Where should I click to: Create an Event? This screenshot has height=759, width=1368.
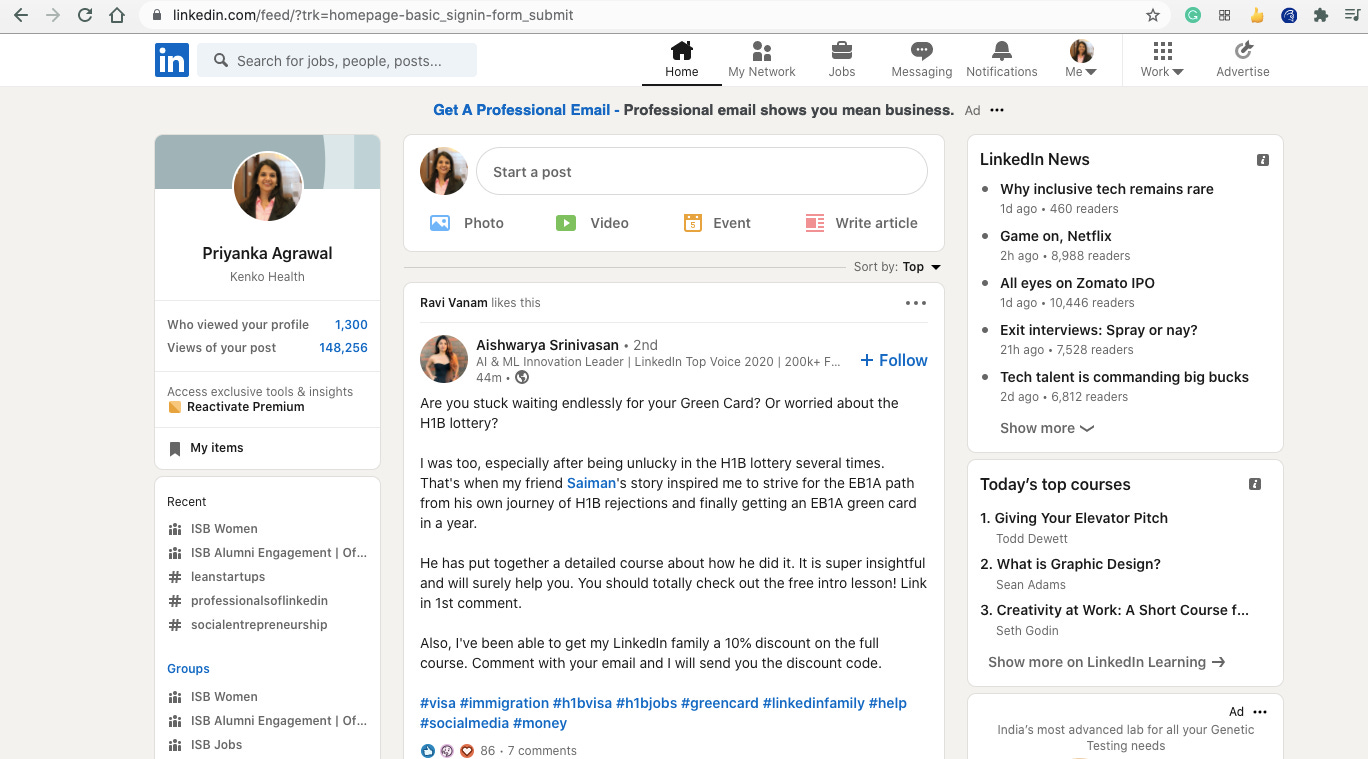717,223
